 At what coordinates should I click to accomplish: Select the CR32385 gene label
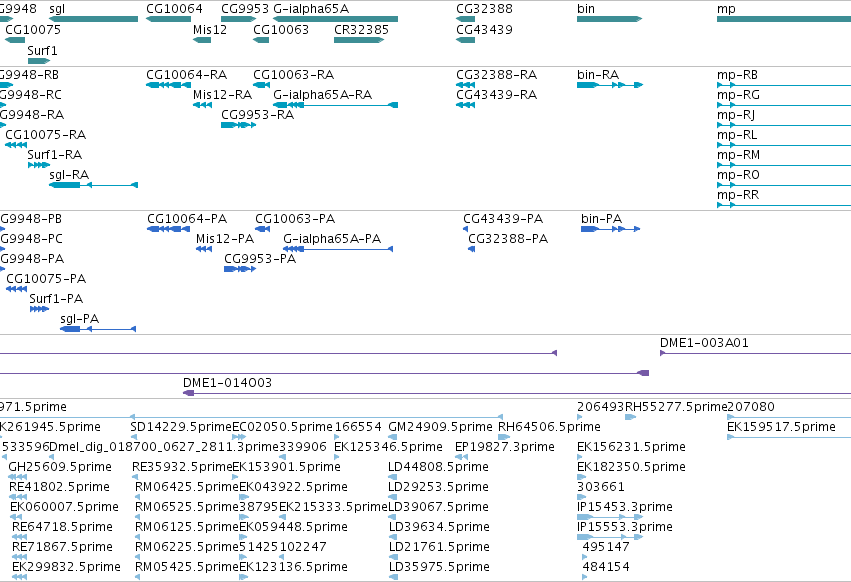[x=361, y=29]
